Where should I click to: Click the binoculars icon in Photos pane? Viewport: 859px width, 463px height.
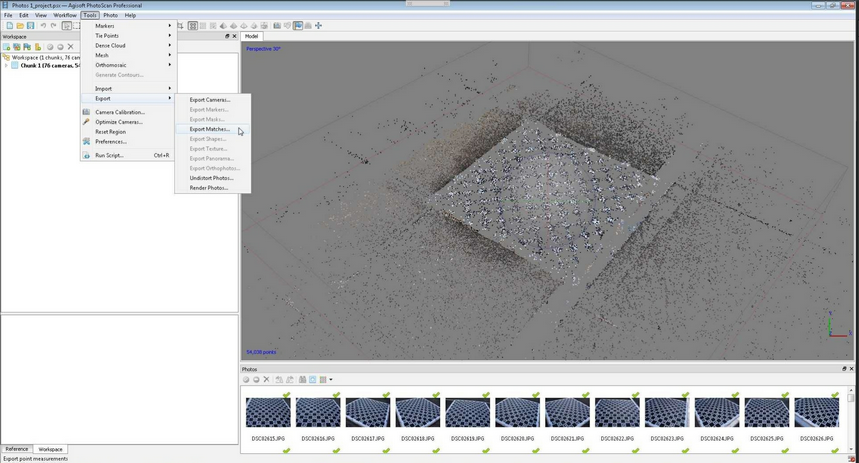click(x=302, y=379)
